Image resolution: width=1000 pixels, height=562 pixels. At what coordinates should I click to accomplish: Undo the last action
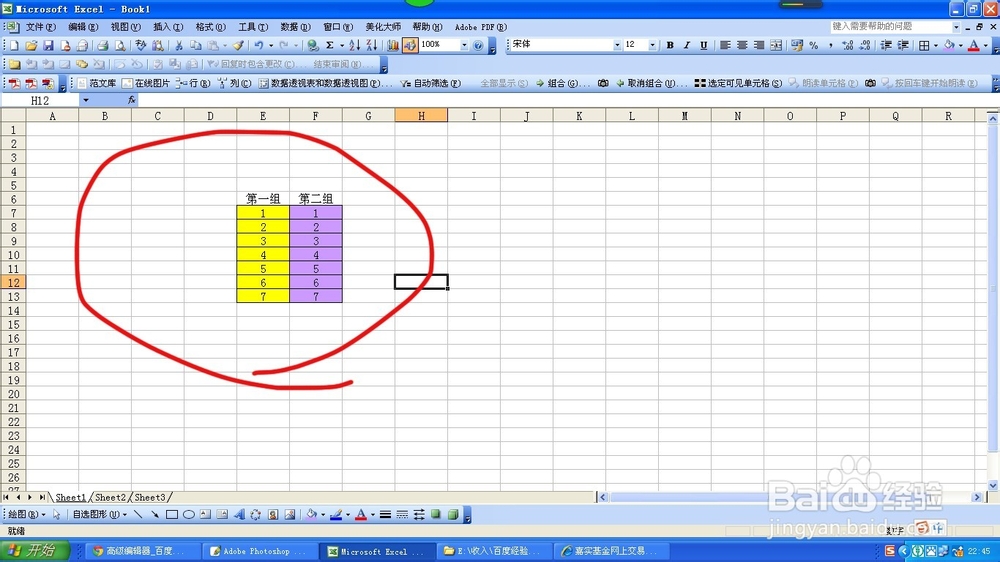pos(259,45)
